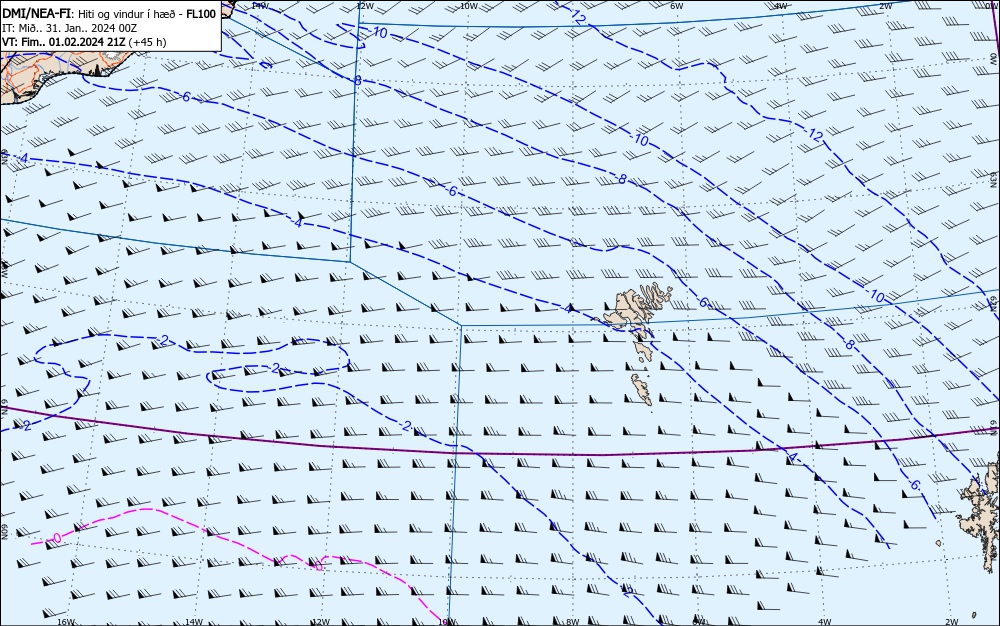Click the magenta '0' label near '60N'

click(57, 539)
